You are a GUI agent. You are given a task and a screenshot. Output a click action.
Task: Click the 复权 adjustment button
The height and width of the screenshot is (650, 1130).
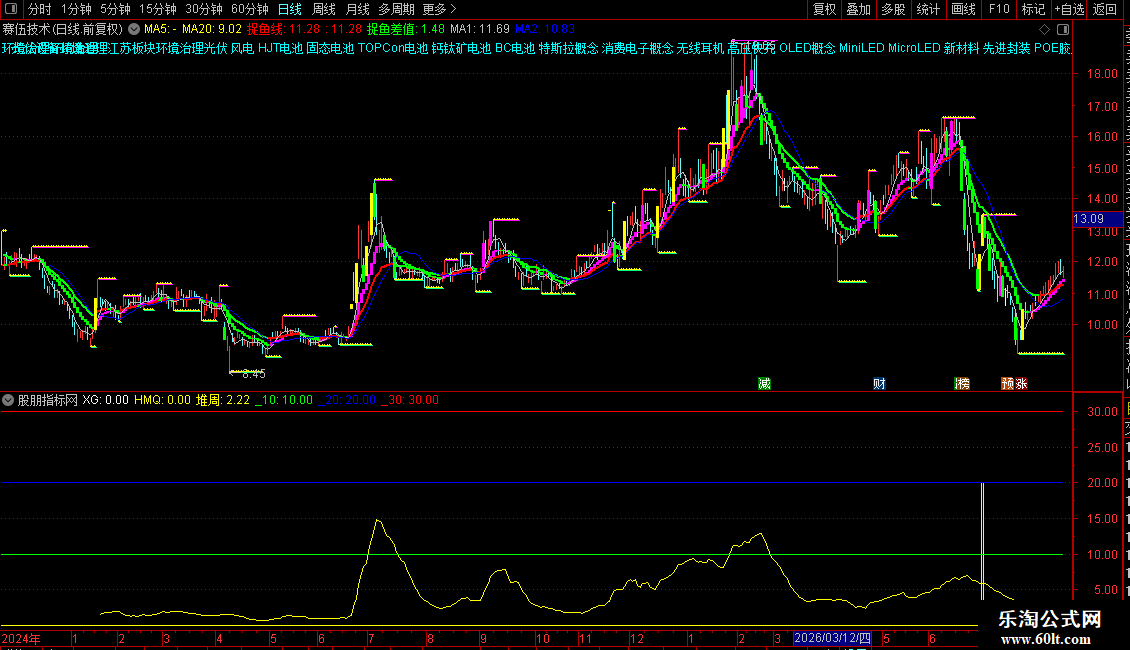pos(824,9)
